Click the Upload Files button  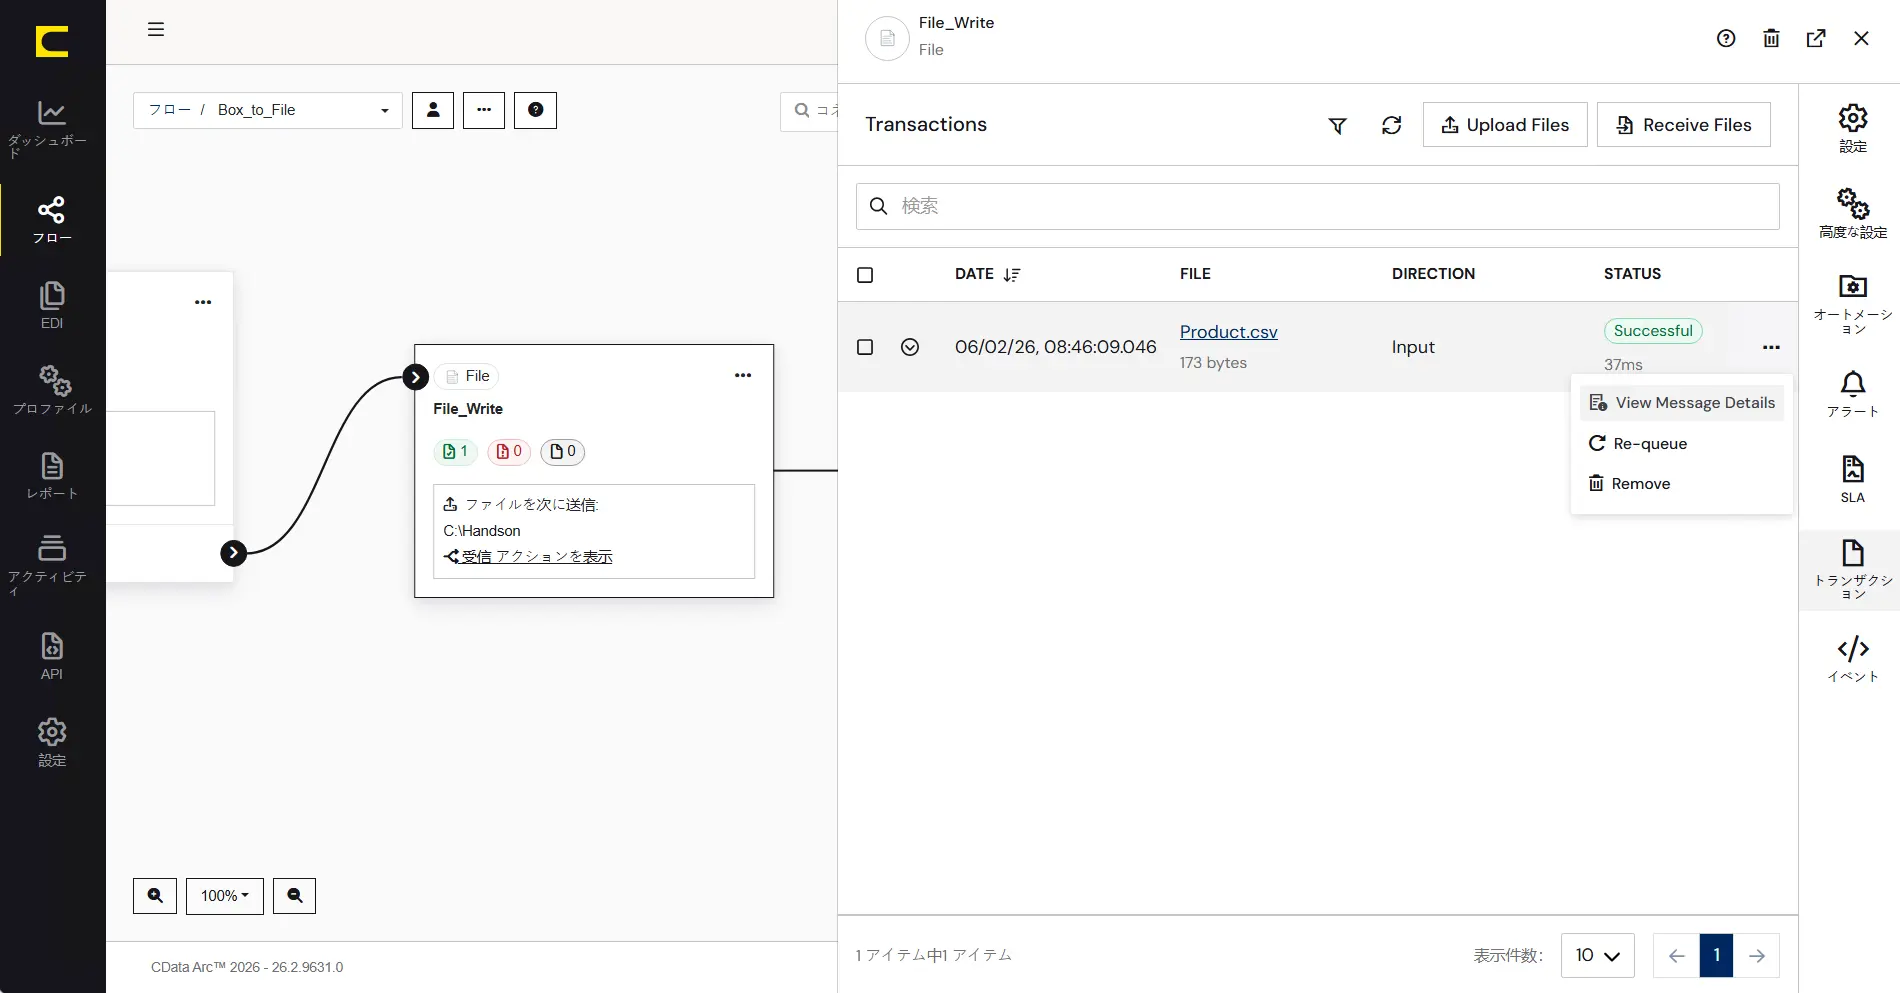pos(1505,125)
